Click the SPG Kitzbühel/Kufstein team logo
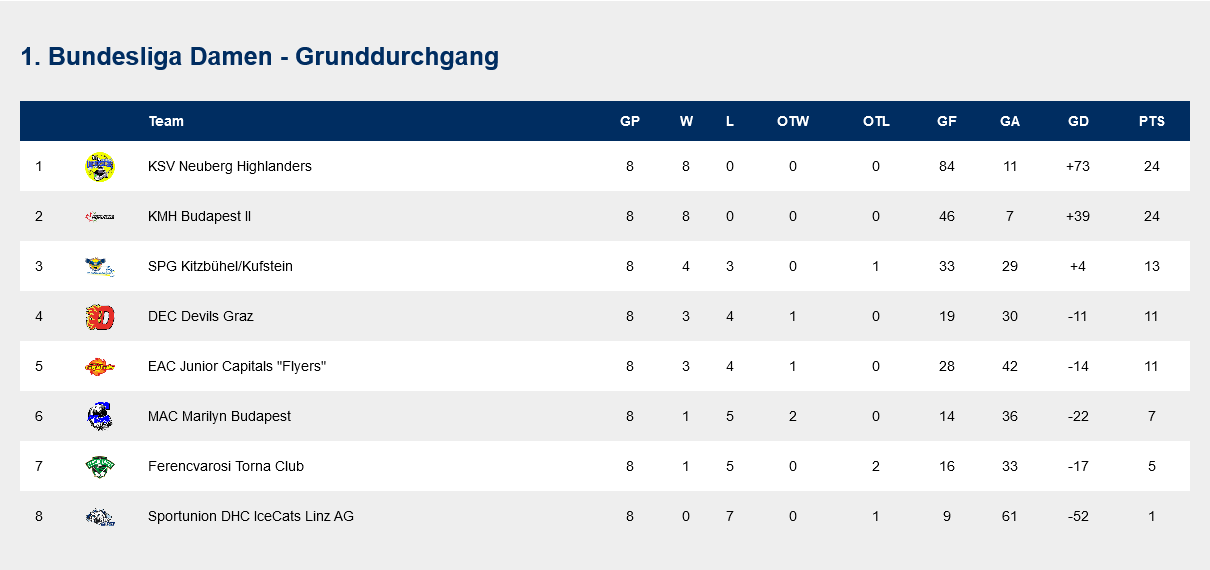 (x=100, y=266)
